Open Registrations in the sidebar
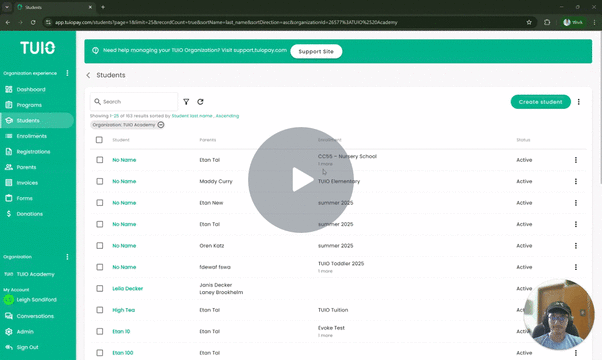The image size is (602, 360). point(33,152)
